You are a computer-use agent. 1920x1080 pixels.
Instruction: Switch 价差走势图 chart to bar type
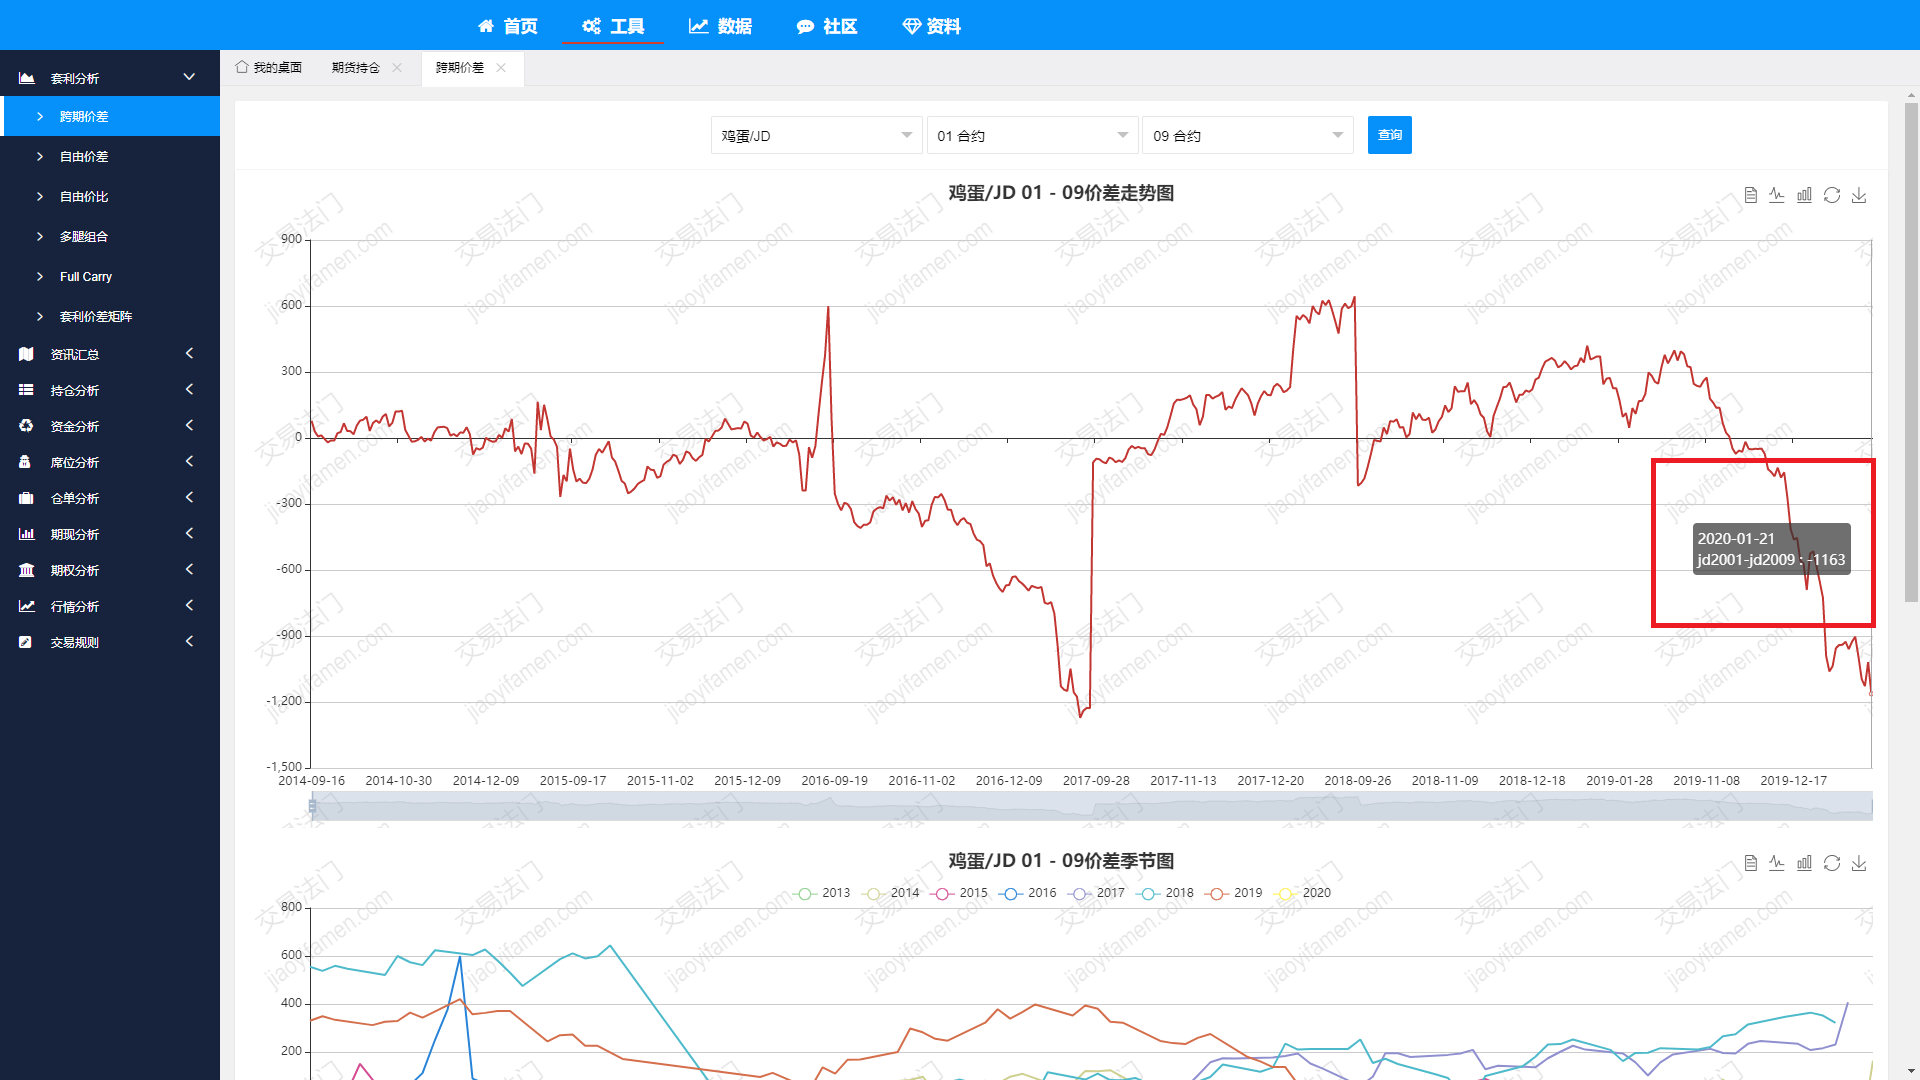pos(1804,195)
